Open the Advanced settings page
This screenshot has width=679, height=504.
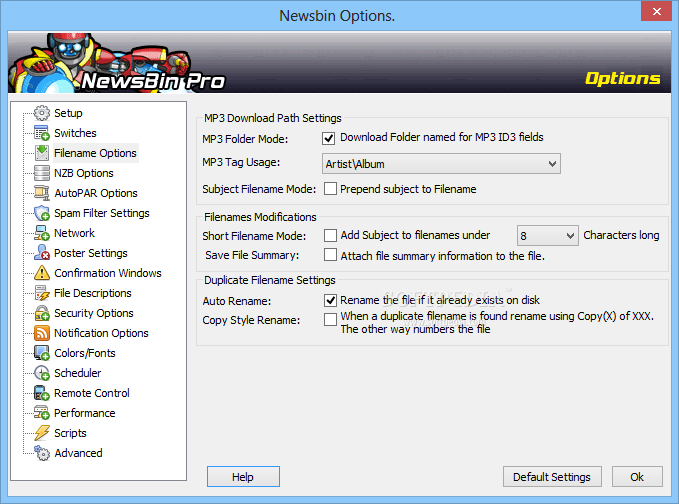pyautogui.click(x=78, y=453)
